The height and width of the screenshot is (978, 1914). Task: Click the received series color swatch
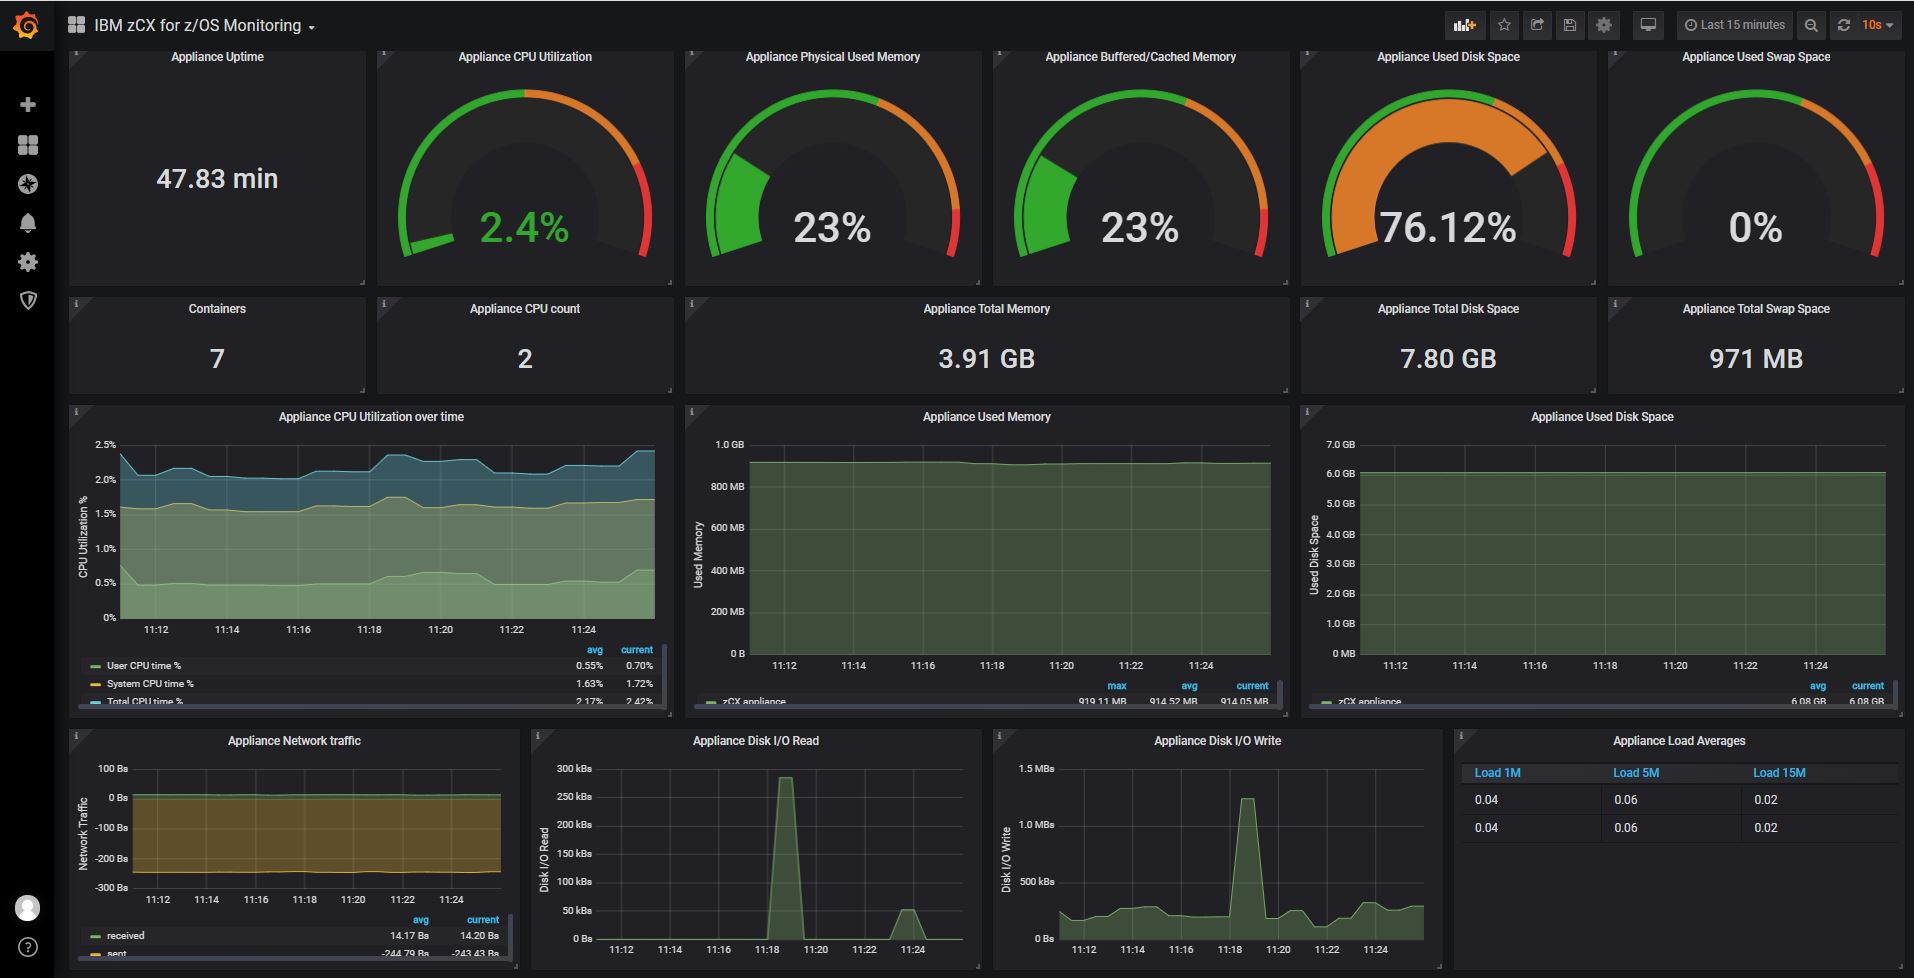point(95,937)
